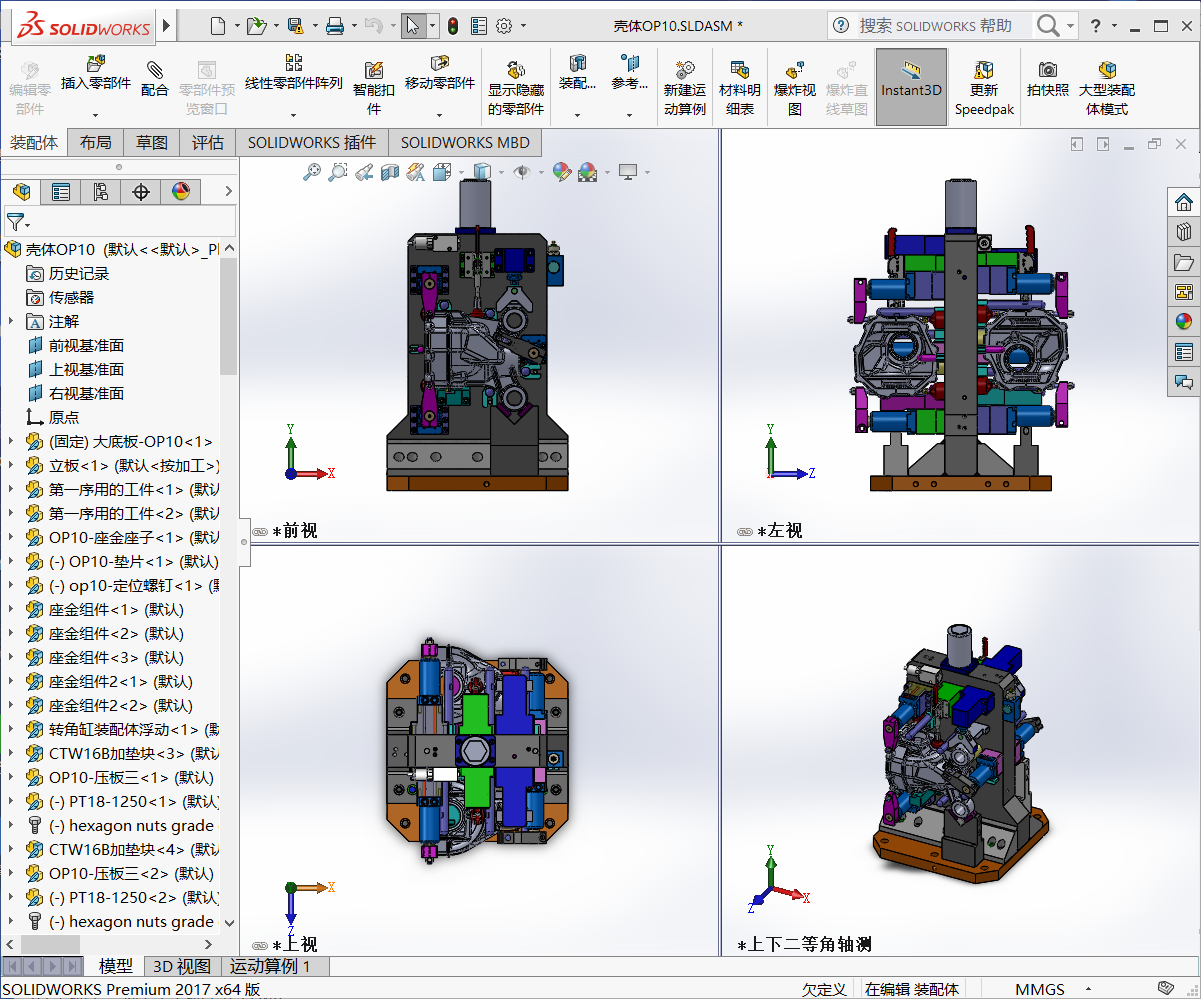Open File Explorer folder icon in task pane

[x=1184, y=262]
